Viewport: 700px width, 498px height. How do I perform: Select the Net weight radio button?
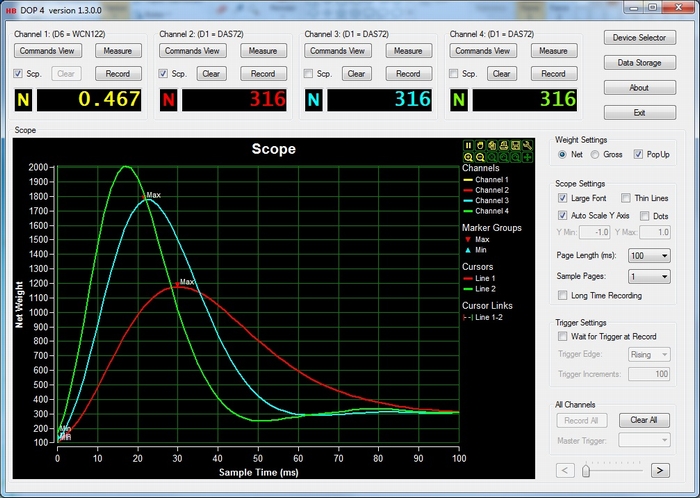562,154
